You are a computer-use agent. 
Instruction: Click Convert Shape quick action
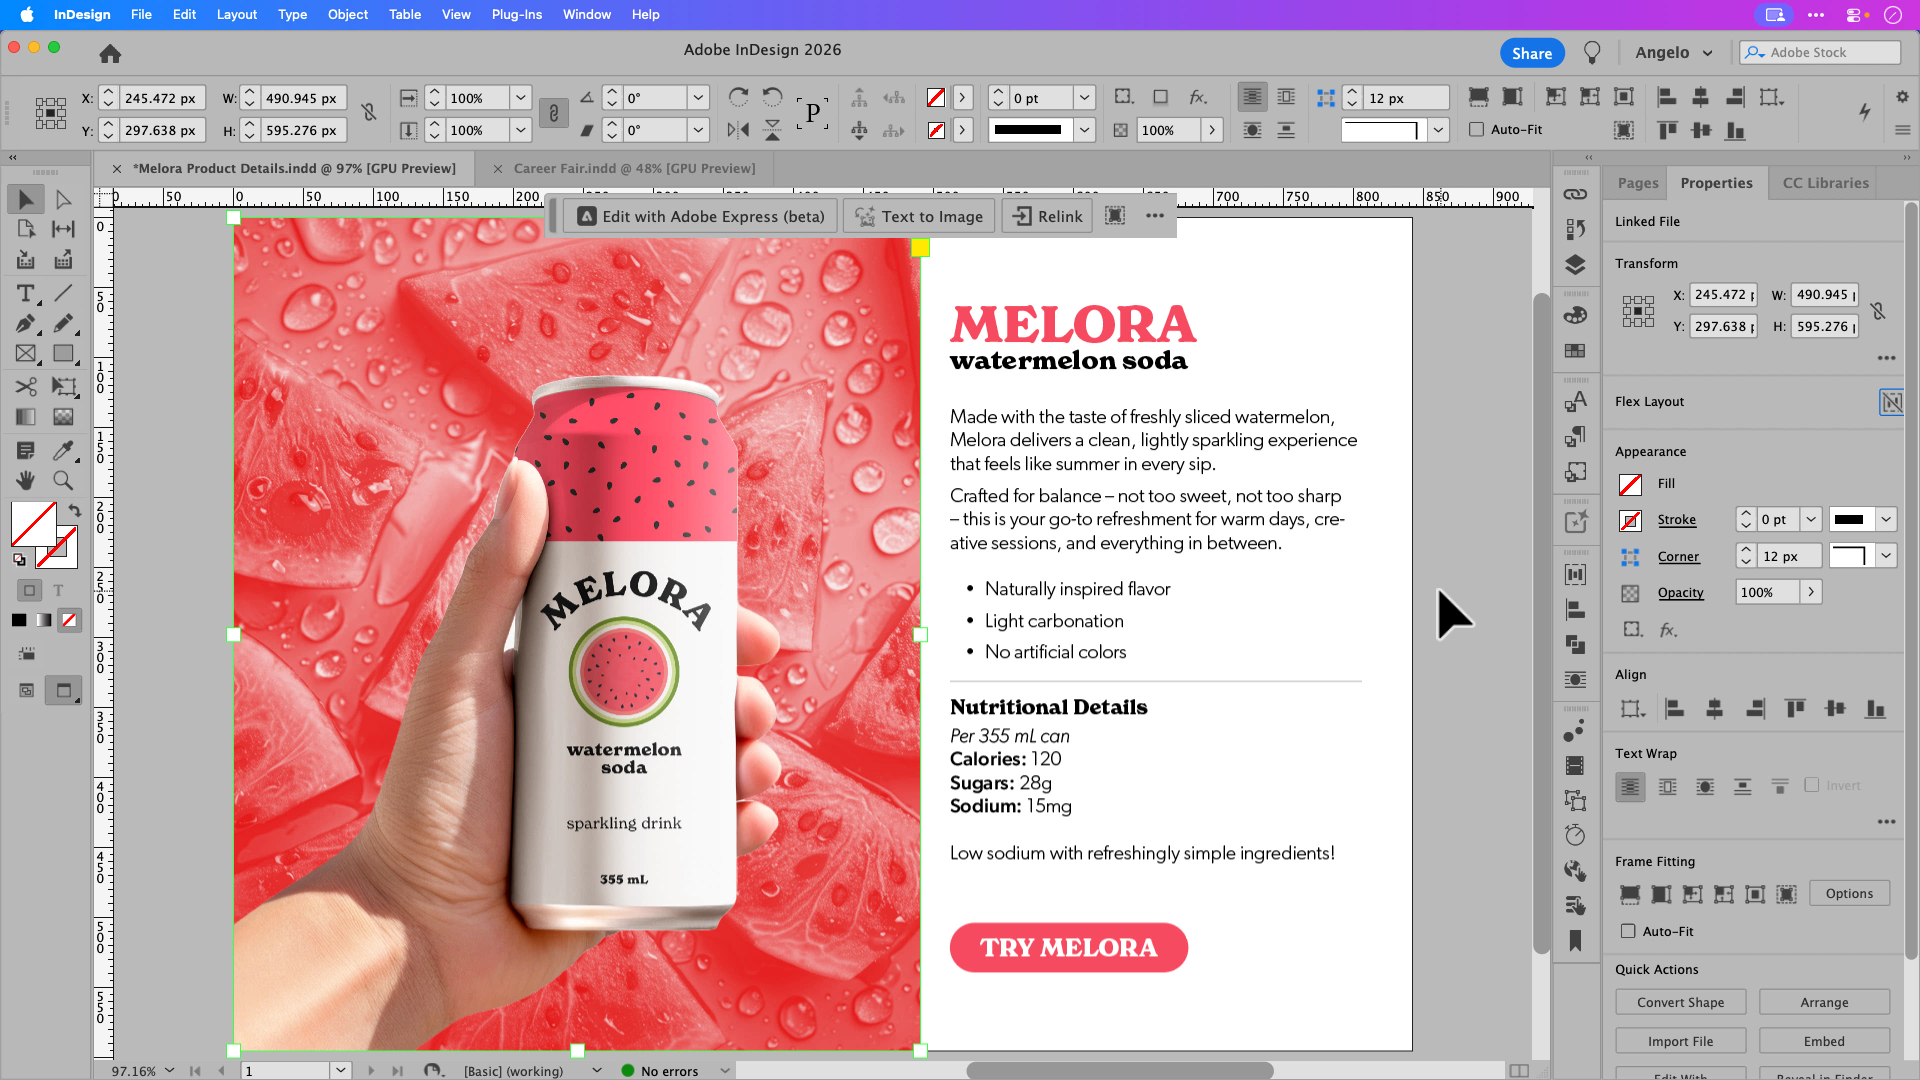tap(1680, 1002)
